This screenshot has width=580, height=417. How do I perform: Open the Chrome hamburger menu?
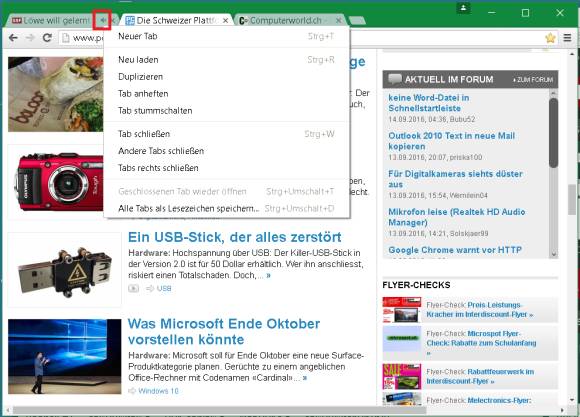pos(567,38)
